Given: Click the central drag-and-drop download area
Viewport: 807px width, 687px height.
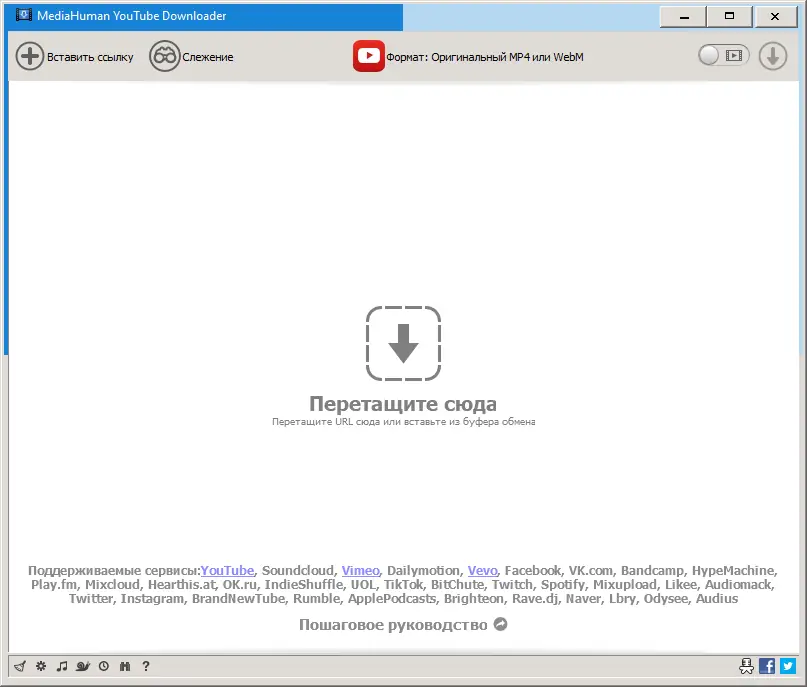Looking at the screenshot, I should tap(404, 345).
